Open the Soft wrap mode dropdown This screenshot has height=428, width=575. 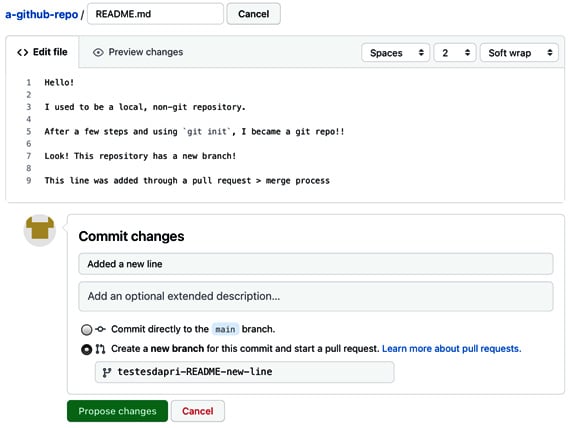(x=519, y=53)
